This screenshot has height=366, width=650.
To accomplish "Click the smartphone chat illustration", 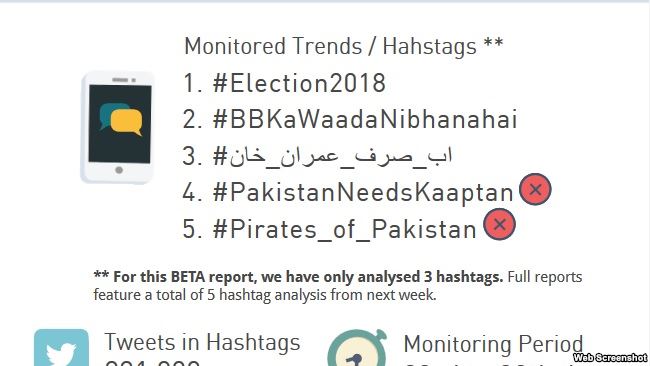I will coord(118,127).
